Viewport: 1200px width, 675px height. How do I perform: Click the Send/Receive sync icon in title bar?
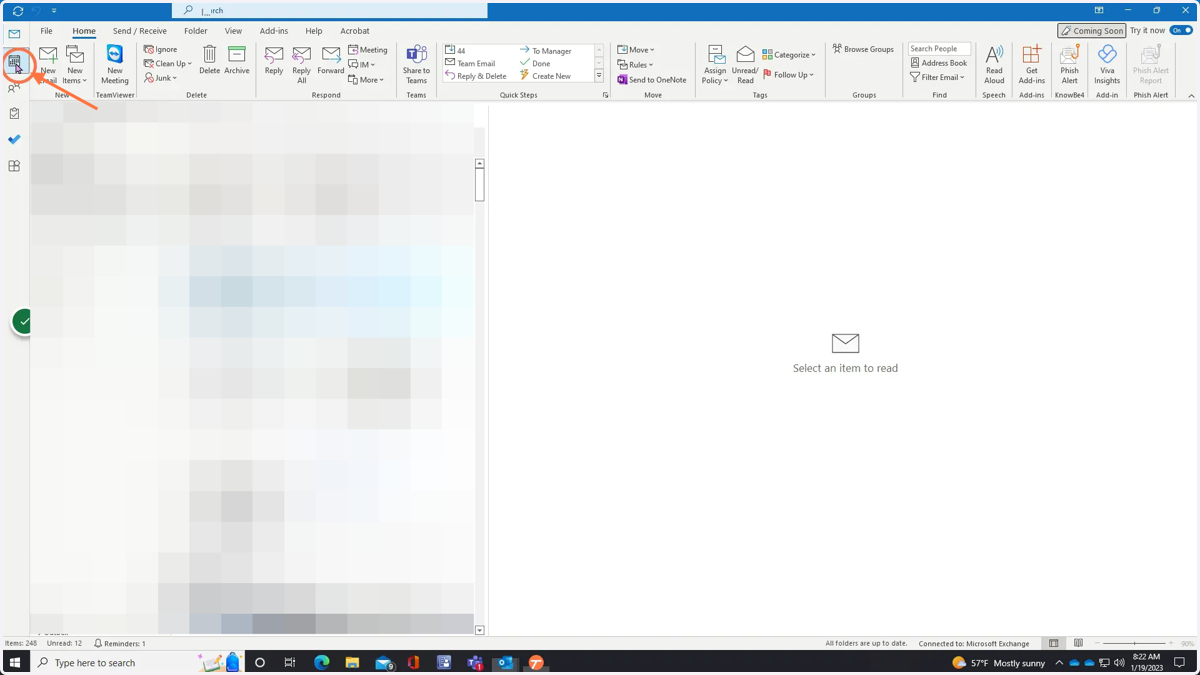18,11
